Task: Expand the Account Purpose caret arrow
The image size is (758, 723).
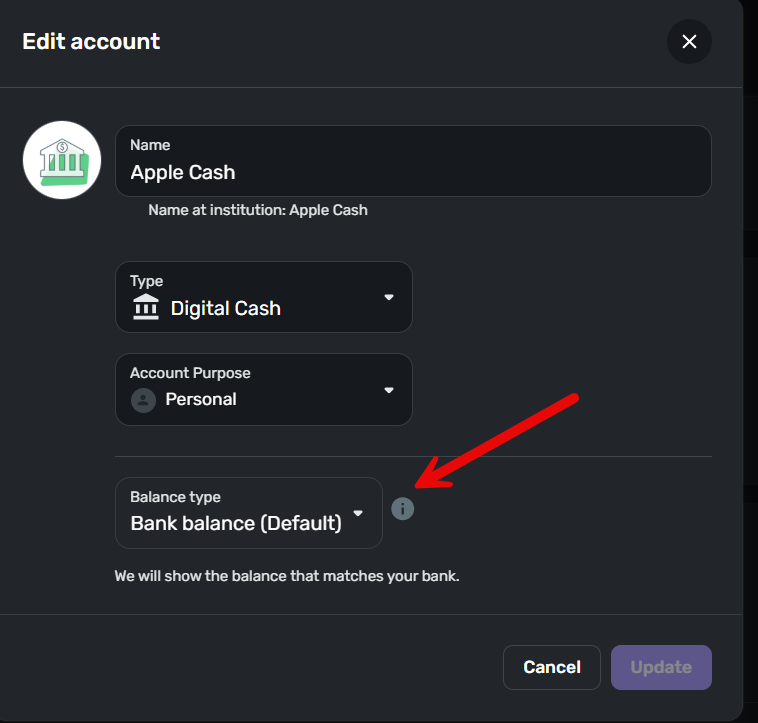Action: click(x=389, y=390)
